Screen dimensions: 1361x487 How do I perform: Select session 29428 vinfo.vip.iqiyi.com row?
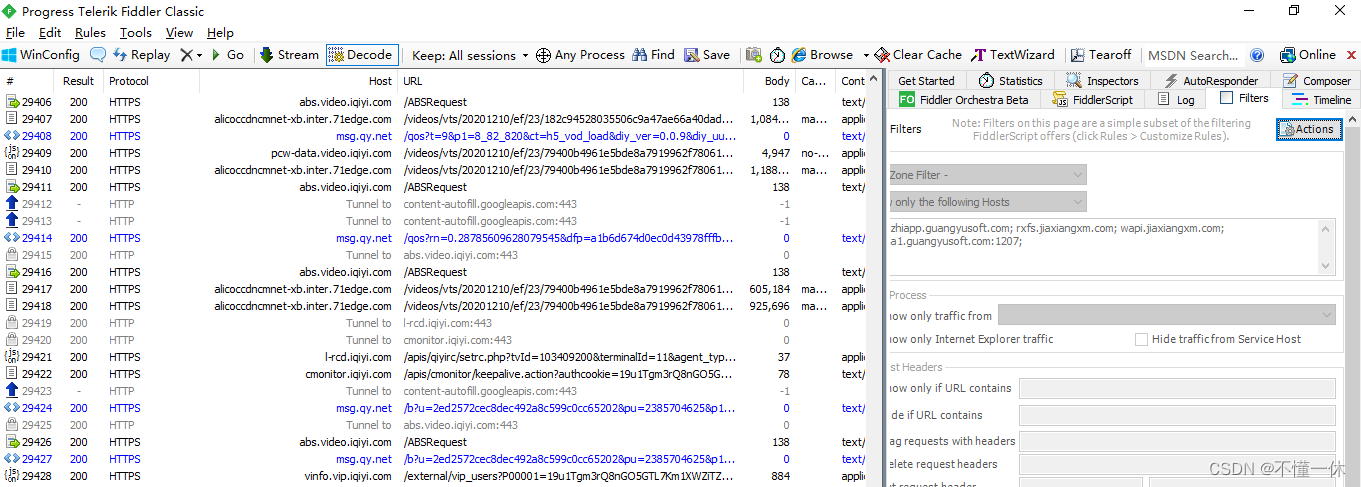[x=434, y=476]
